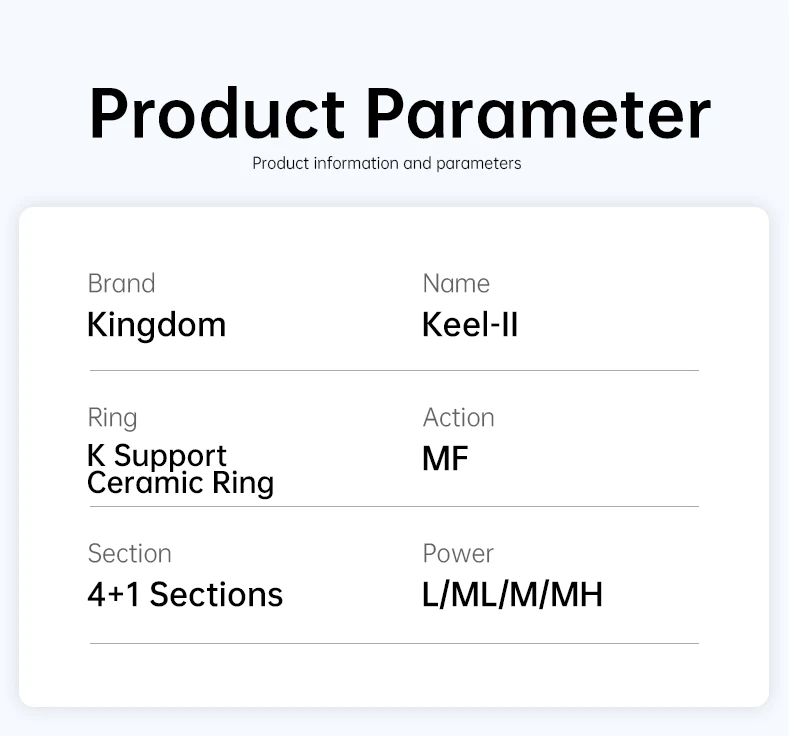Click the 'Power' field label
The height and width of the screenshot is (736, 790).
pyautogui.click(x=458, y=554)
